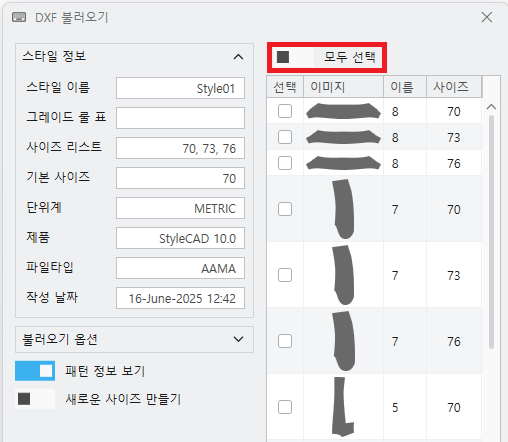This screenshot has height=442, width=508.
Task: Enable 새로운 사이즈 만들기 switch
Action: click(x=35, y=399)
